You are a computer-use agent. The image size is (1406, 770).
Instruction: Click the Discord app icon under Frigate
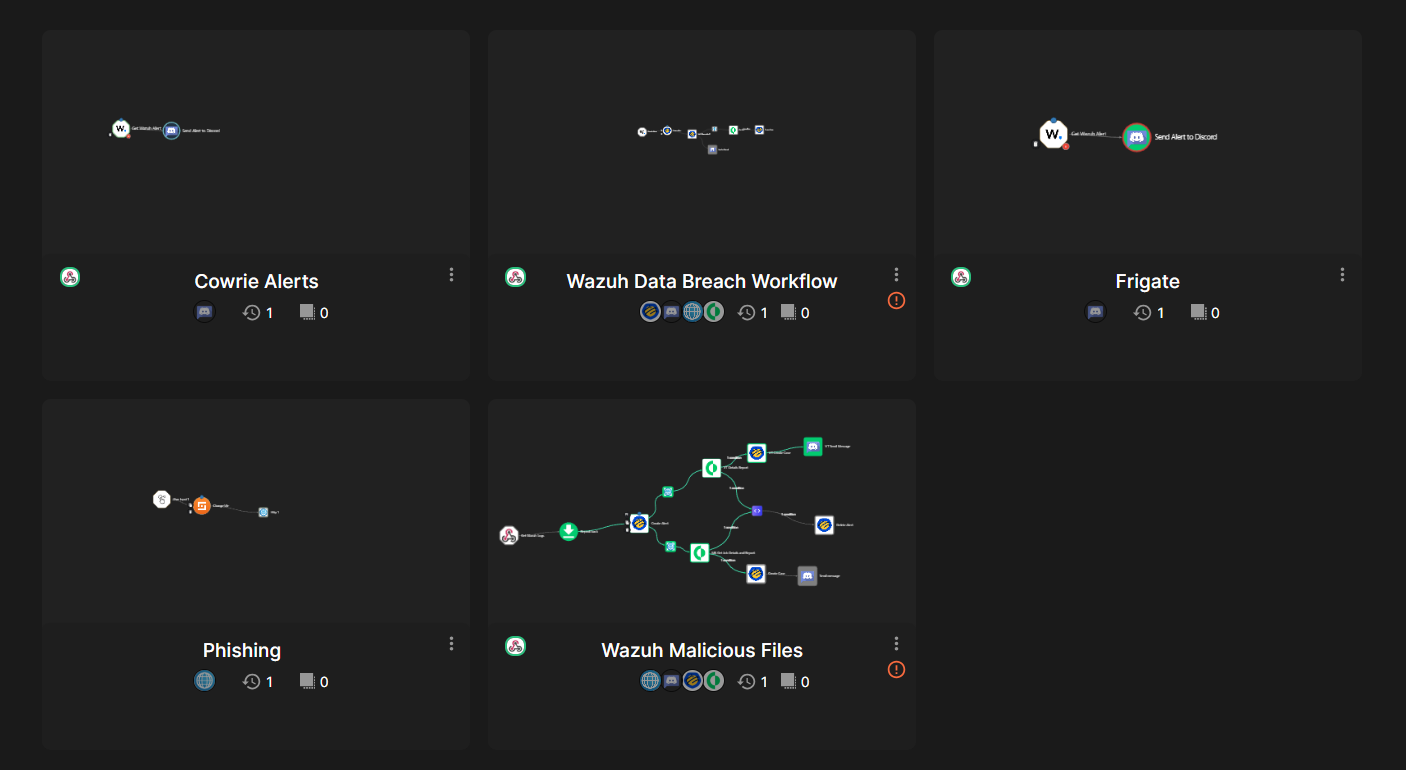pyautogui.click(x=1096, y=312)
